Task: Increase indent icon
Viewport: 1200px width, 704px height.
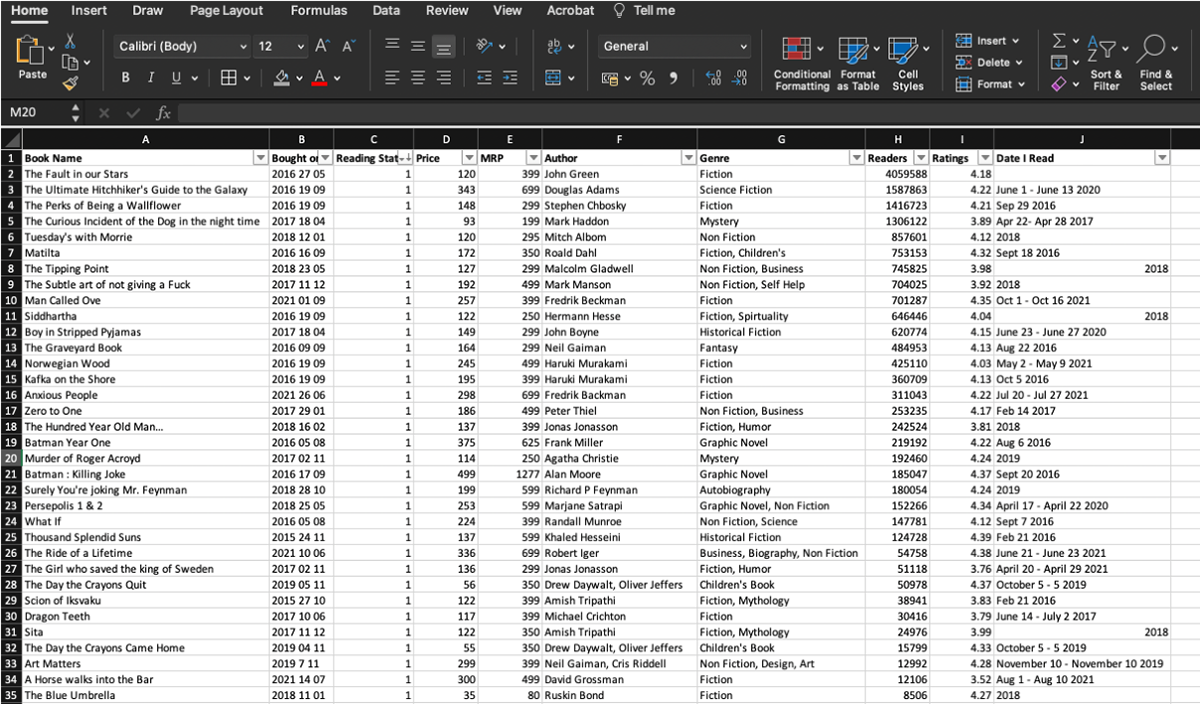Action: pyautogui.click(x=510, y=78)
